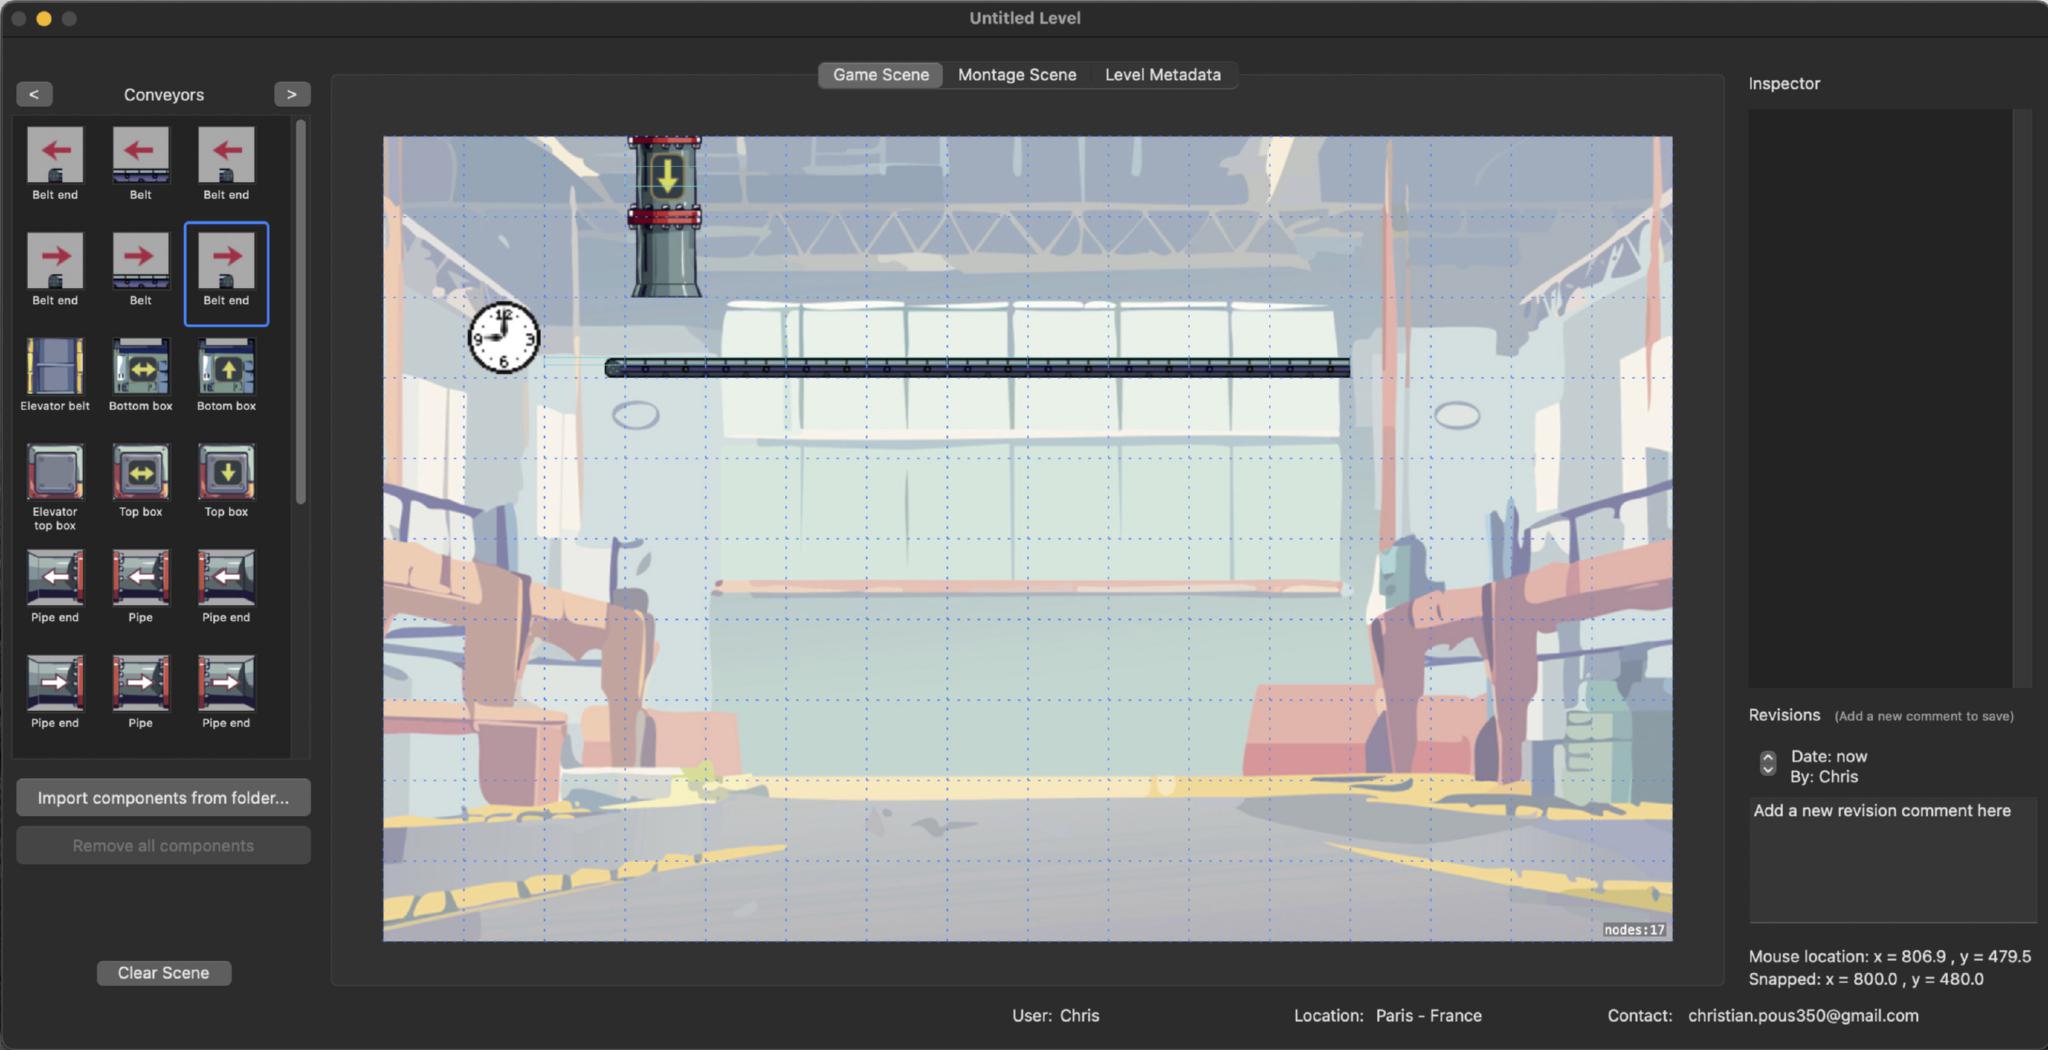Image resolution: width=2048 pixels, height=1050 pixels.
Task: Select the vertical pipe with down arrow
Action: click(x=665, y=216)
